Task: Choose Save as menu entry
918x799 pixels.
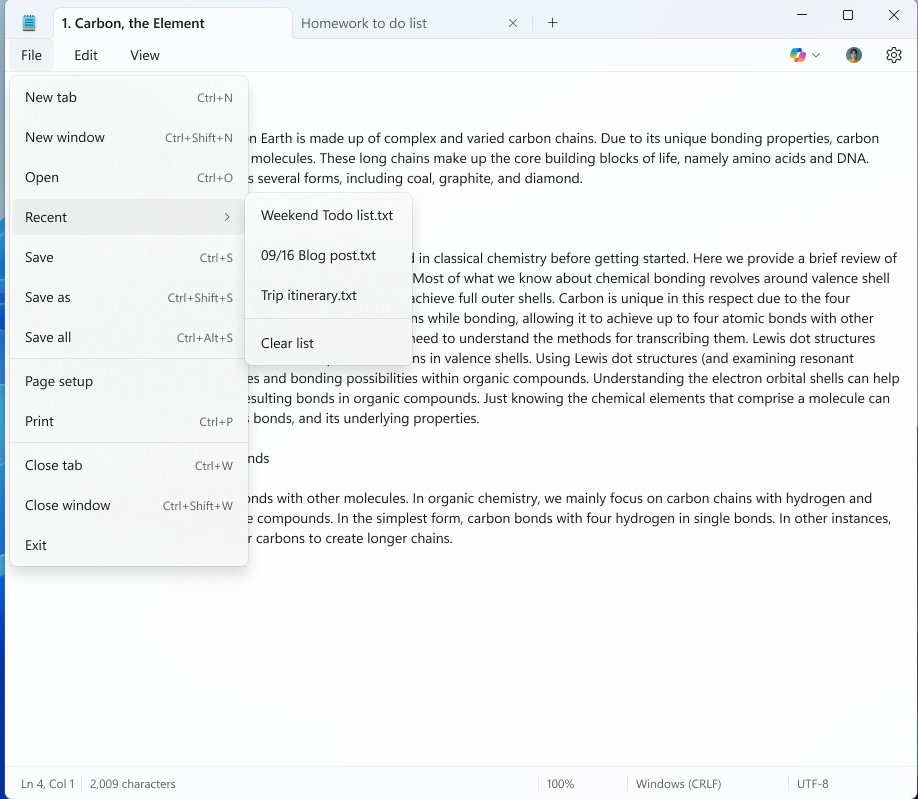Action: coord(129,297)
